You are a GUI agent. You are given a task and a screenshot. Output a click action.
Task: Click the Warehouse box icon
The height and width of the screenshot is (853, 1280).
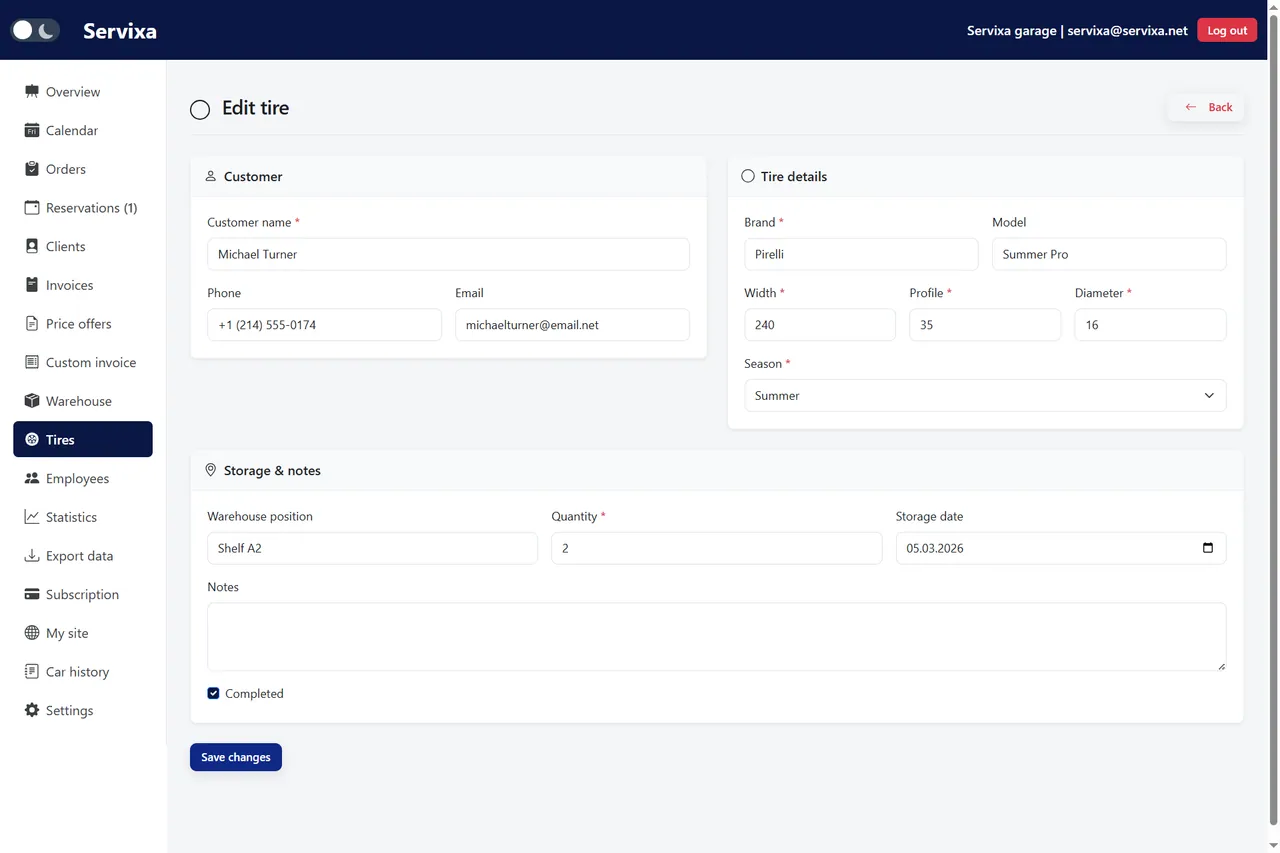32,401
